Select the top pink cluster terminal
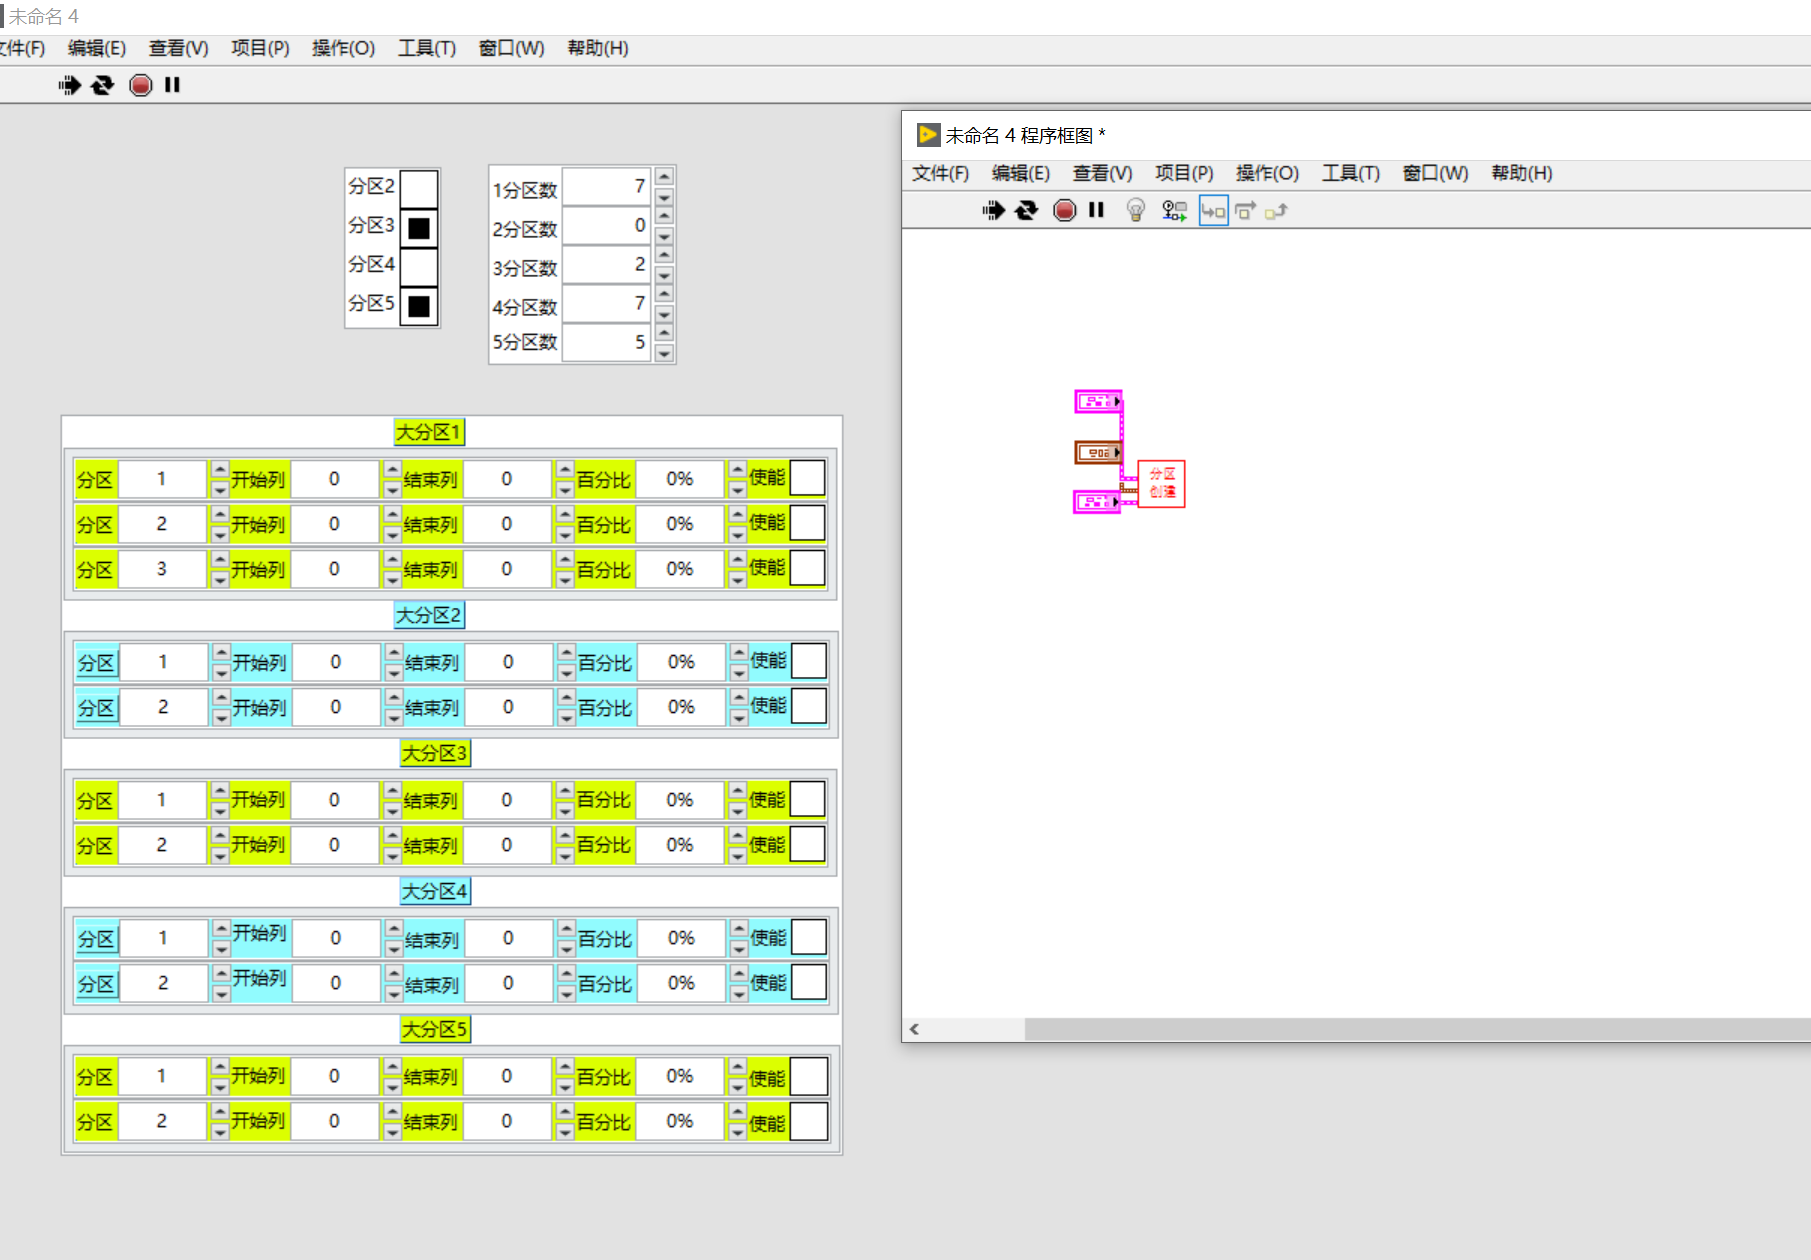1811x1260 pixels. tap(1098, 401)
